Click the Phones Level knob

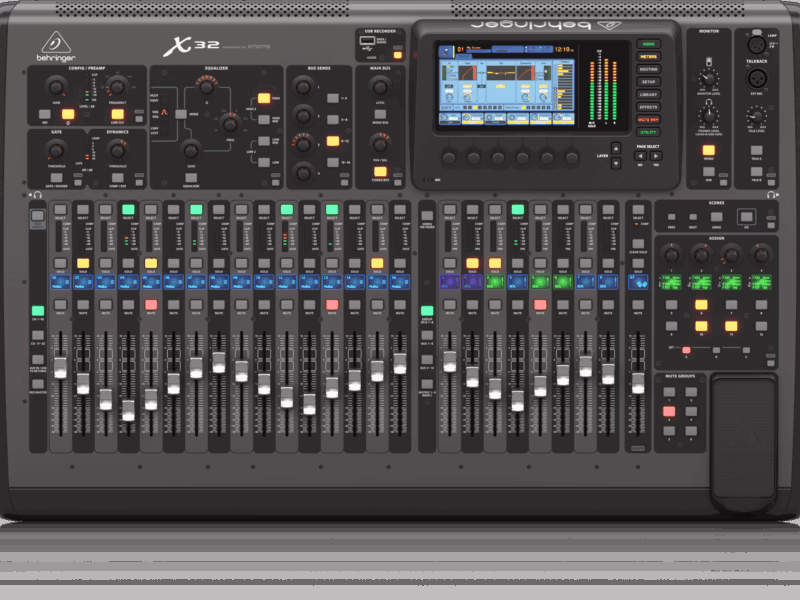pos(708,116)
